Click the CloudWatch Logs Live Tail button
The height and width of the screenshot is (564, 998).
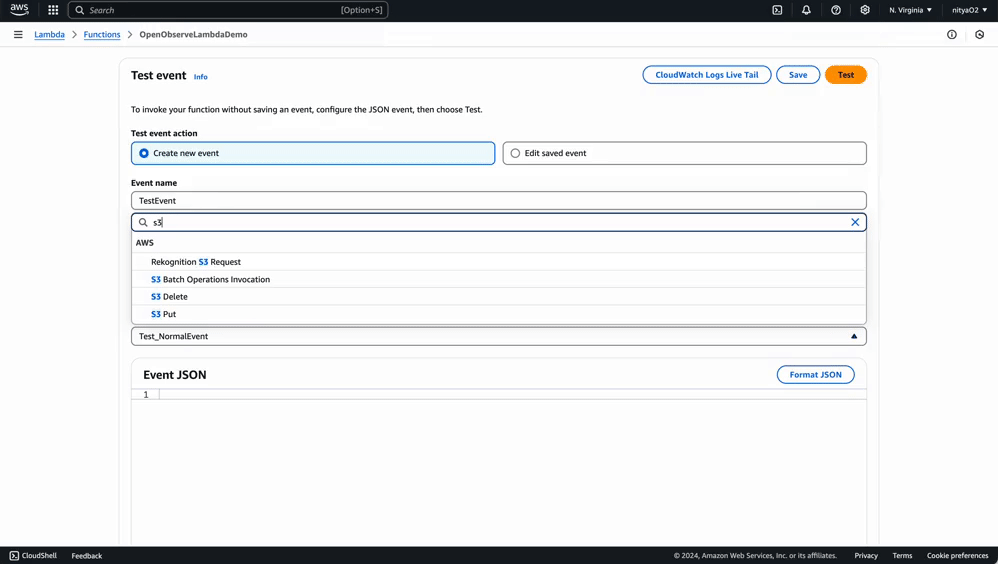tap(706, 75)
